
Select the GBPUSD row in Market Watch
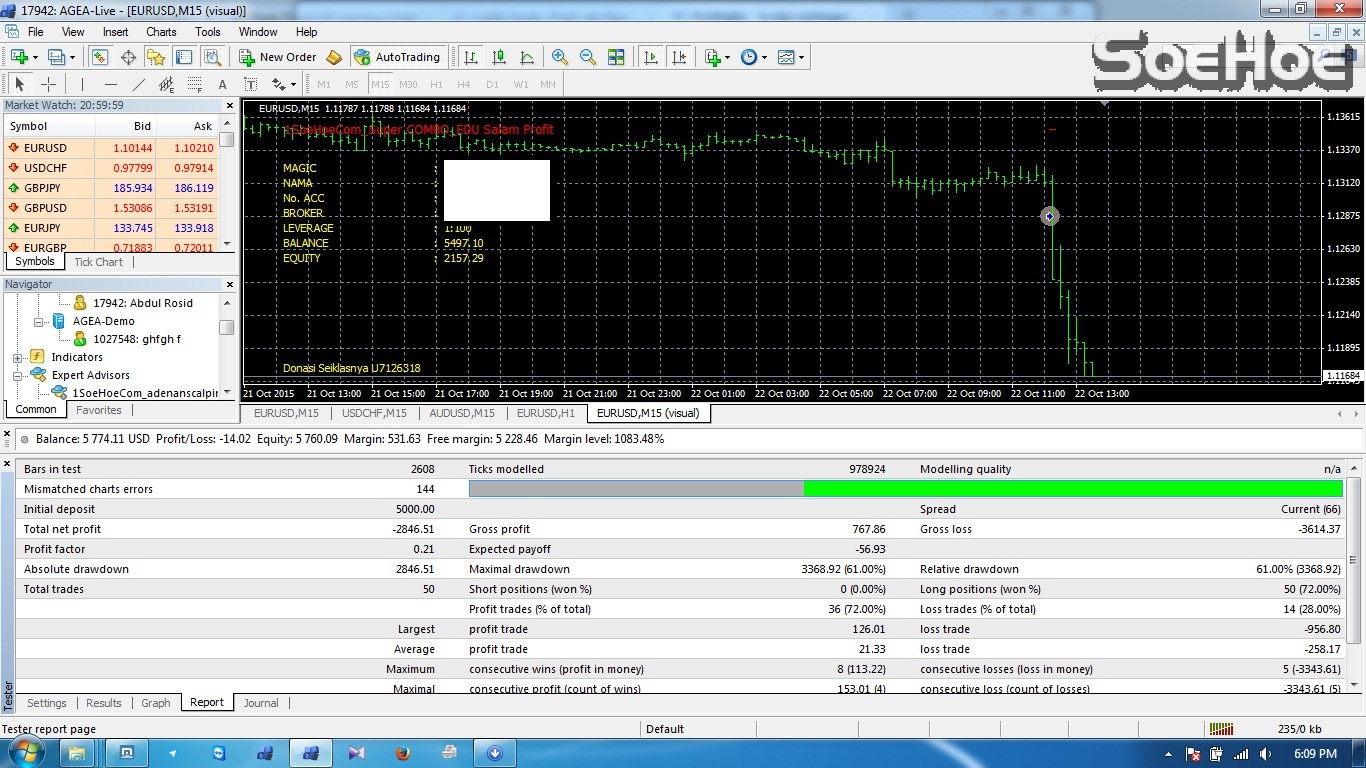46,208
